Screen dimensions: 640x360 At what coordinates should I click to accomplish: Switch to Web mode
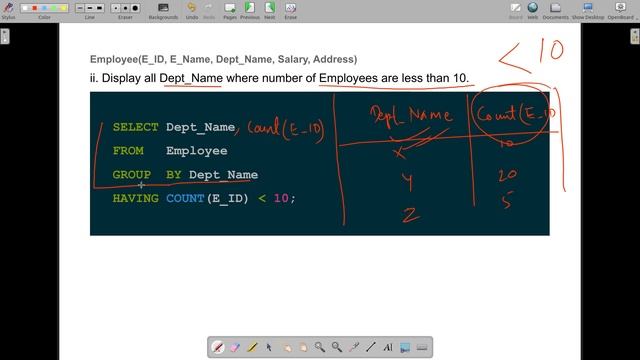[x=533, y=10]
